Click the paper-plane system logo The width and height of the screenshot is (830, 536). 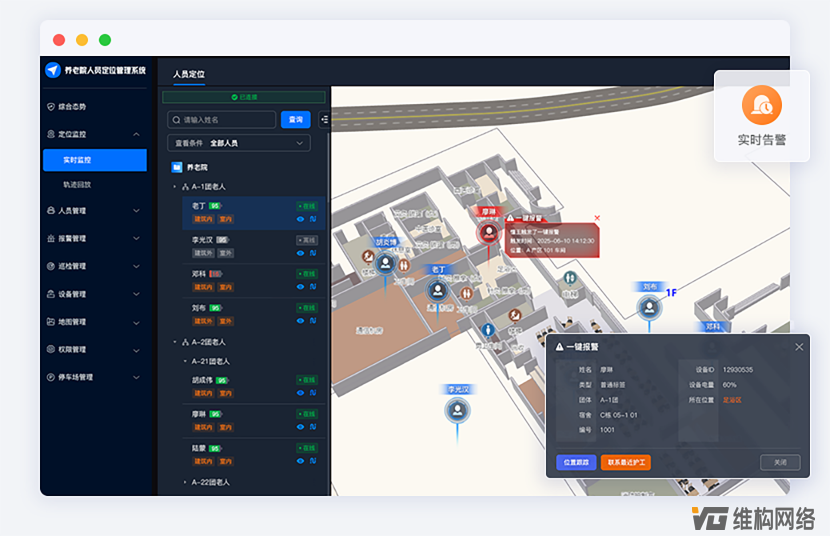pyautogui.click(x=53, y=70)
